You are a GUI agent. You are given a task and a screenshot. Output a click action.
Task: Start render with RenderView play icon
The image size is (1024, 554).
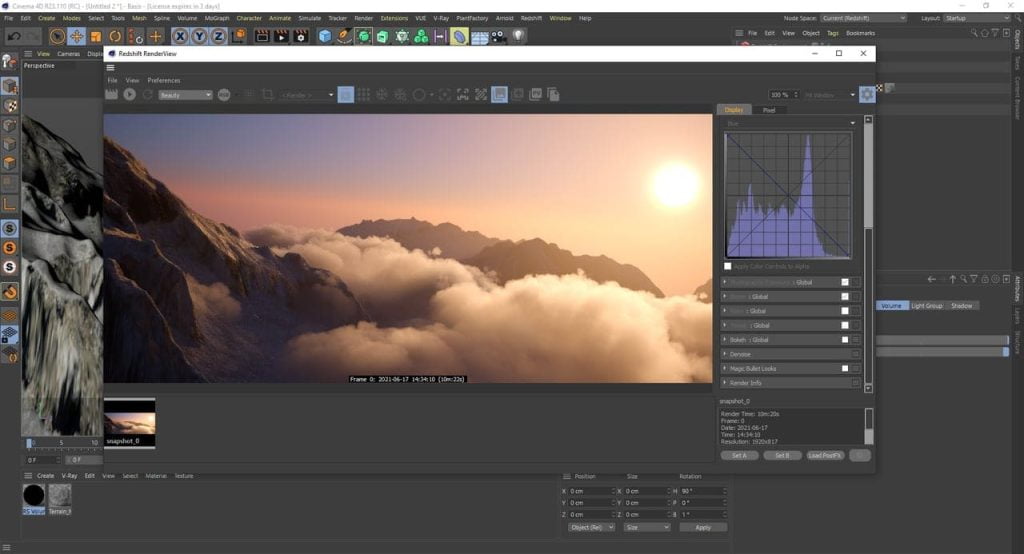(x=129, y=94)
